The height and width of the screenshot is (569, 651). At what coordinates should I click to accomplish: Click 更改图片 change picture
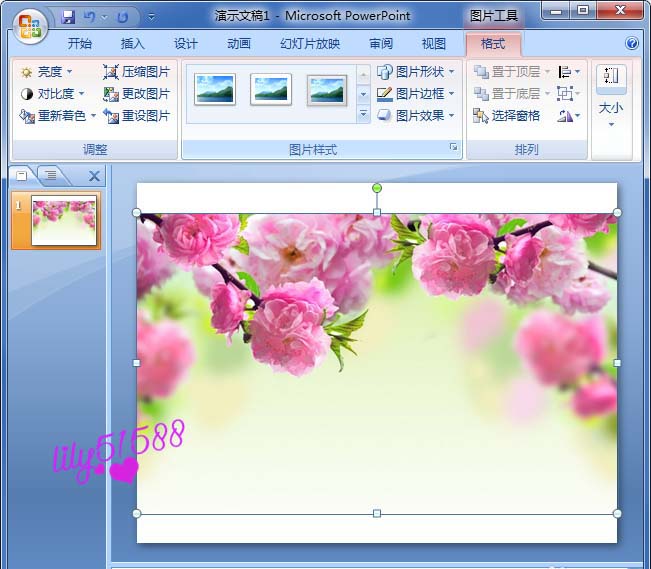137,94
